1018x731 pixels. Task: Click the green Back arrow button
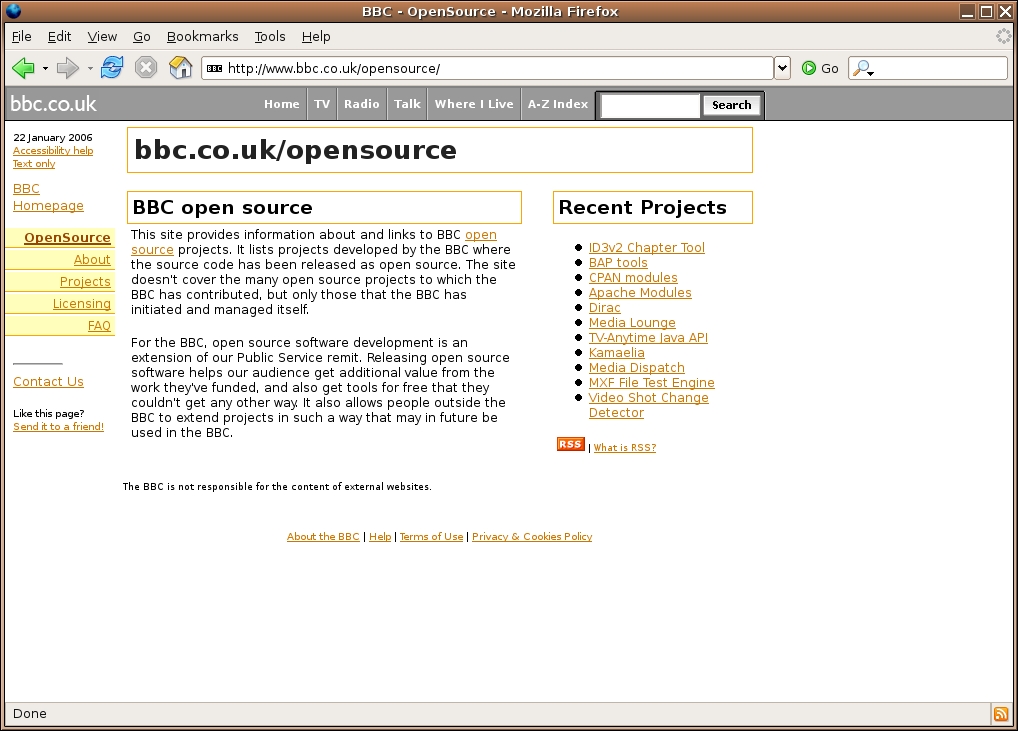[x=23, y=68]
